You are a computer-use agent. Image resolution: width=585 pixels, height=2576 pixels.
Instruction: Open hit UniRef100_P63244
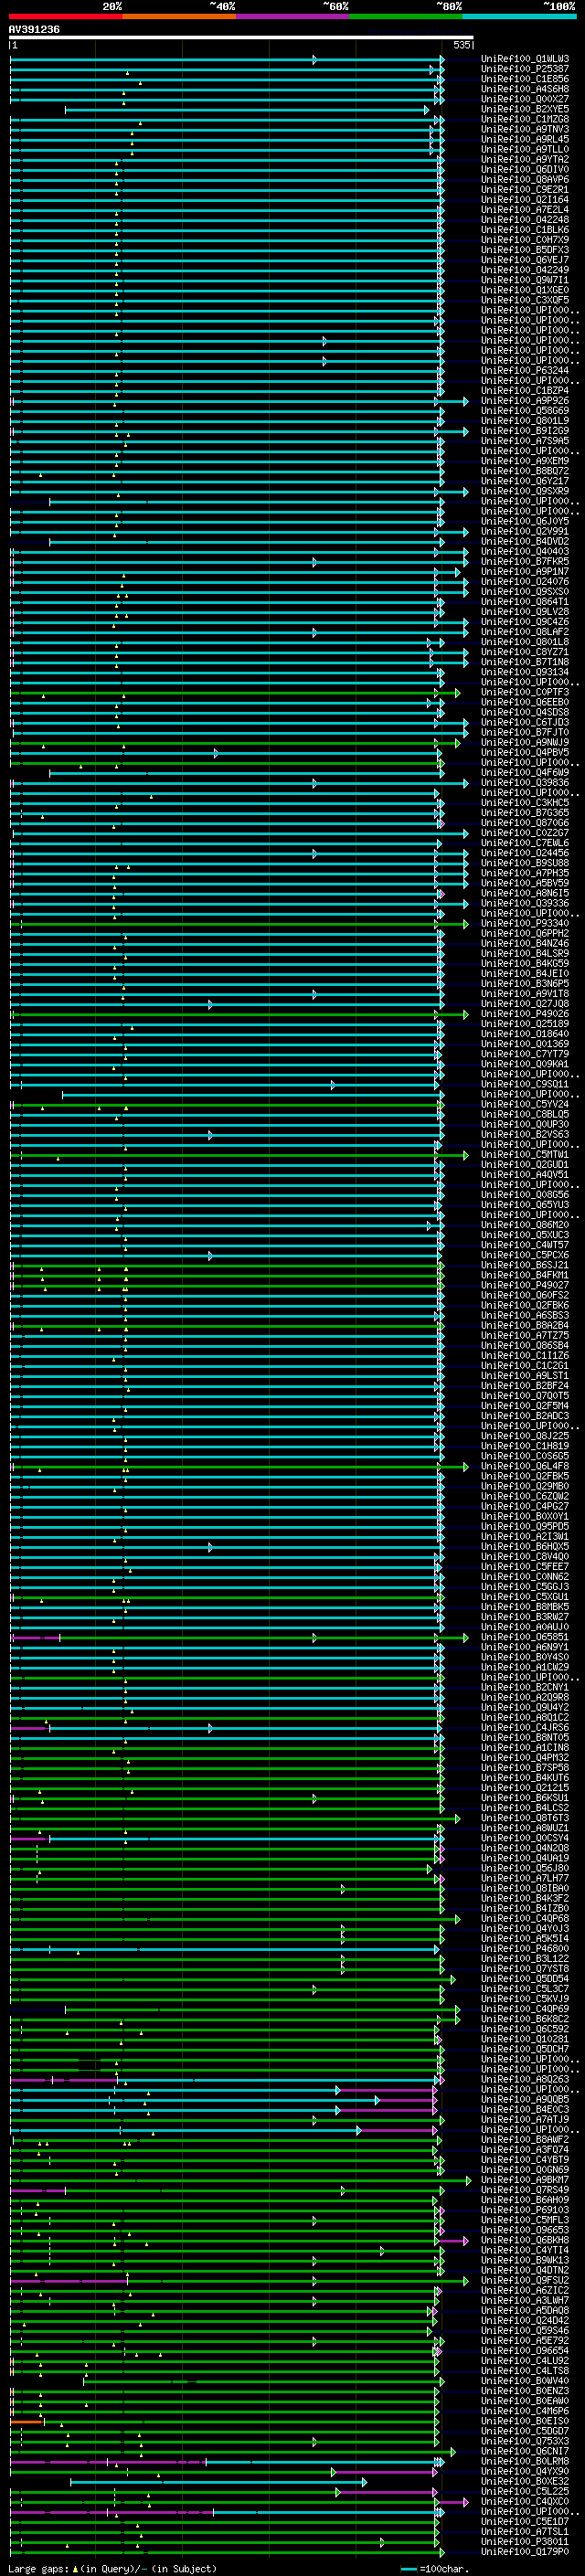pyautogui.click(x=524, y=371)
